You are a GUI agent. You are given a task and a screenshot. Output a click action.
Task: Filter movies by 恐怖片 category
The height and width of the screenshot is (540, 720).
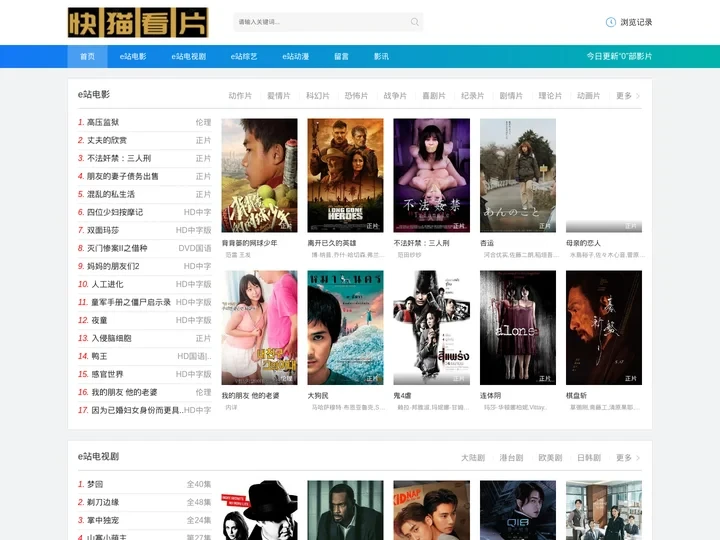click(356, 96)
